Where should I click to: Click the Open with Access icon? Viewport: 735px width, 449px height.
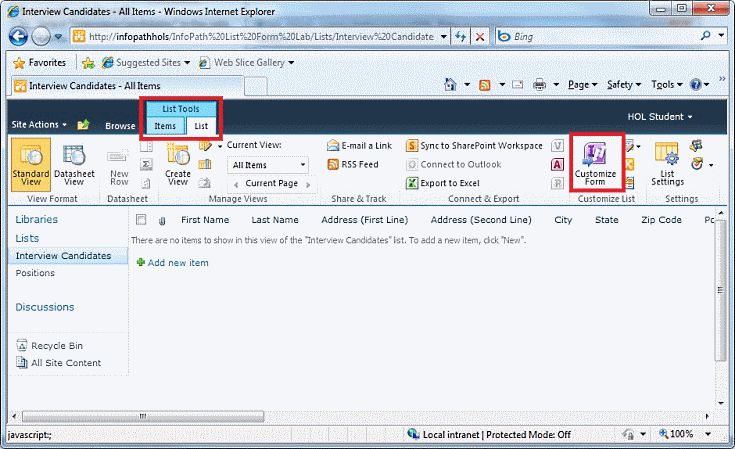pos(557,165)
